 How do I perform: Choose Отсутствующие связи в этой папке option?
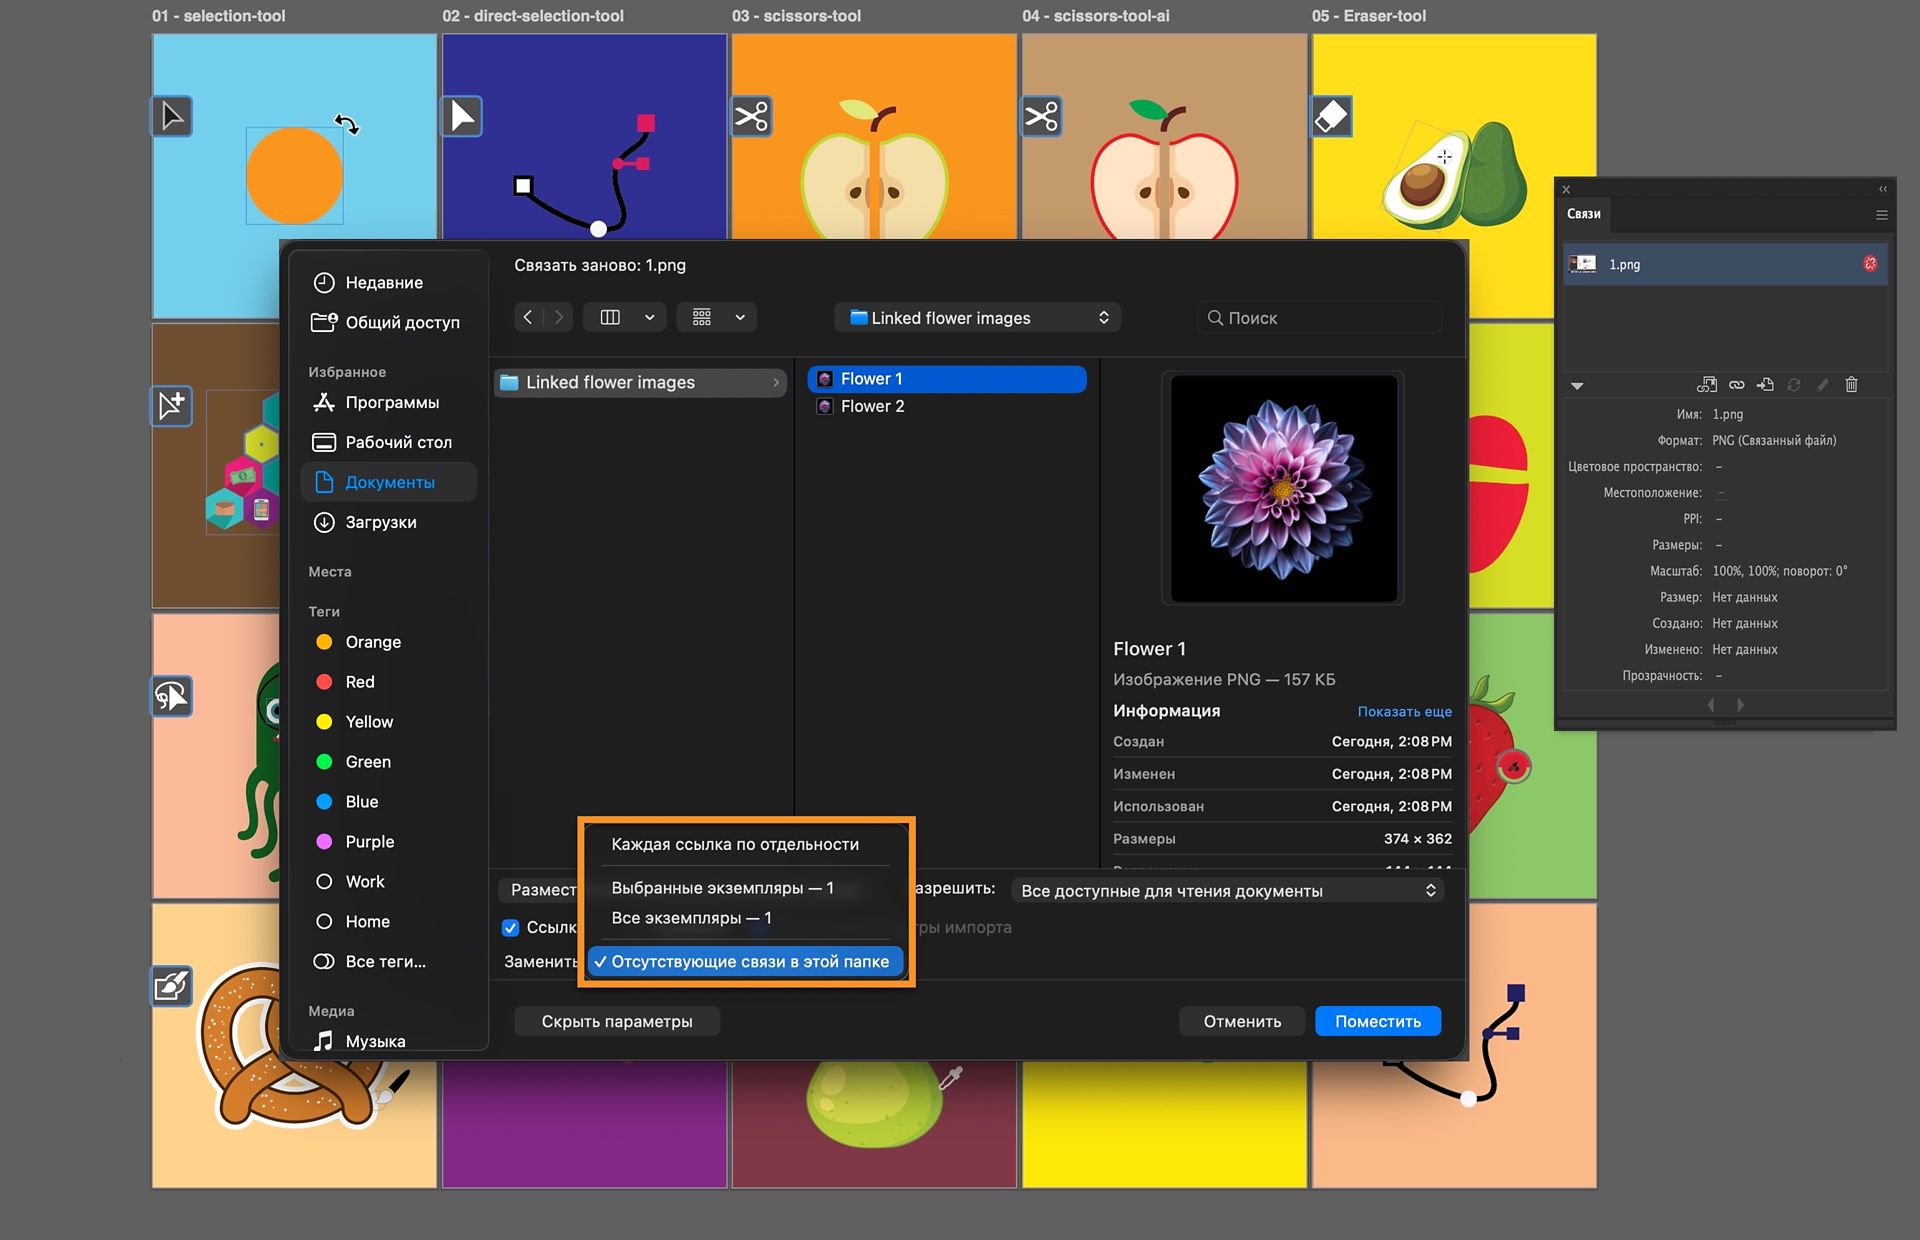point(745,961)
